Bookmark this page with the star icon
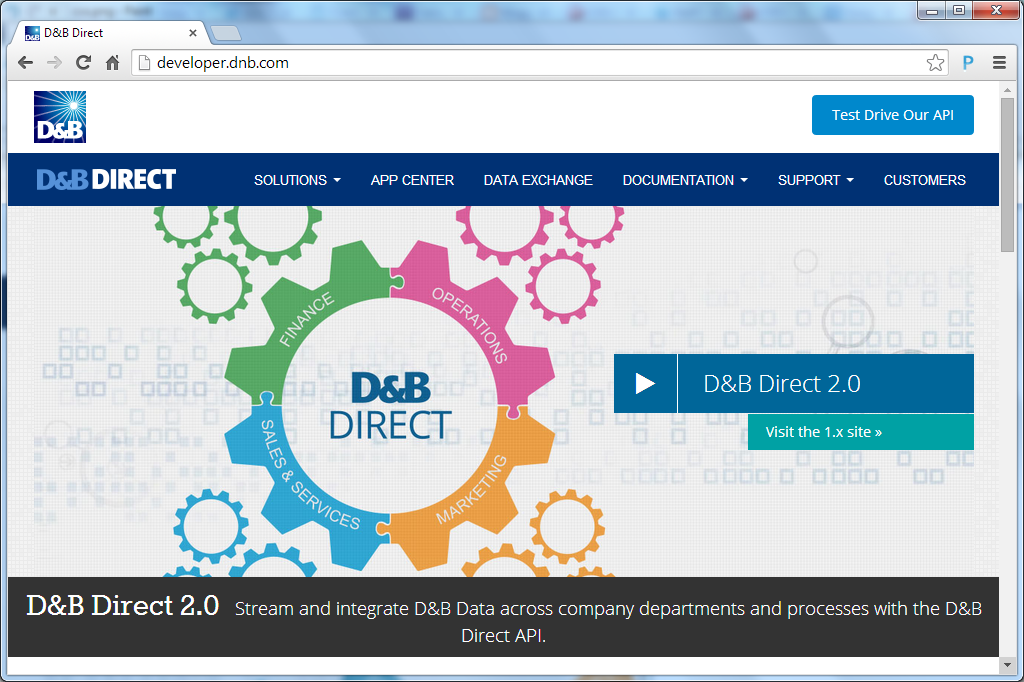The width and height of the screenshot is (1024, 682). [935, 63]
